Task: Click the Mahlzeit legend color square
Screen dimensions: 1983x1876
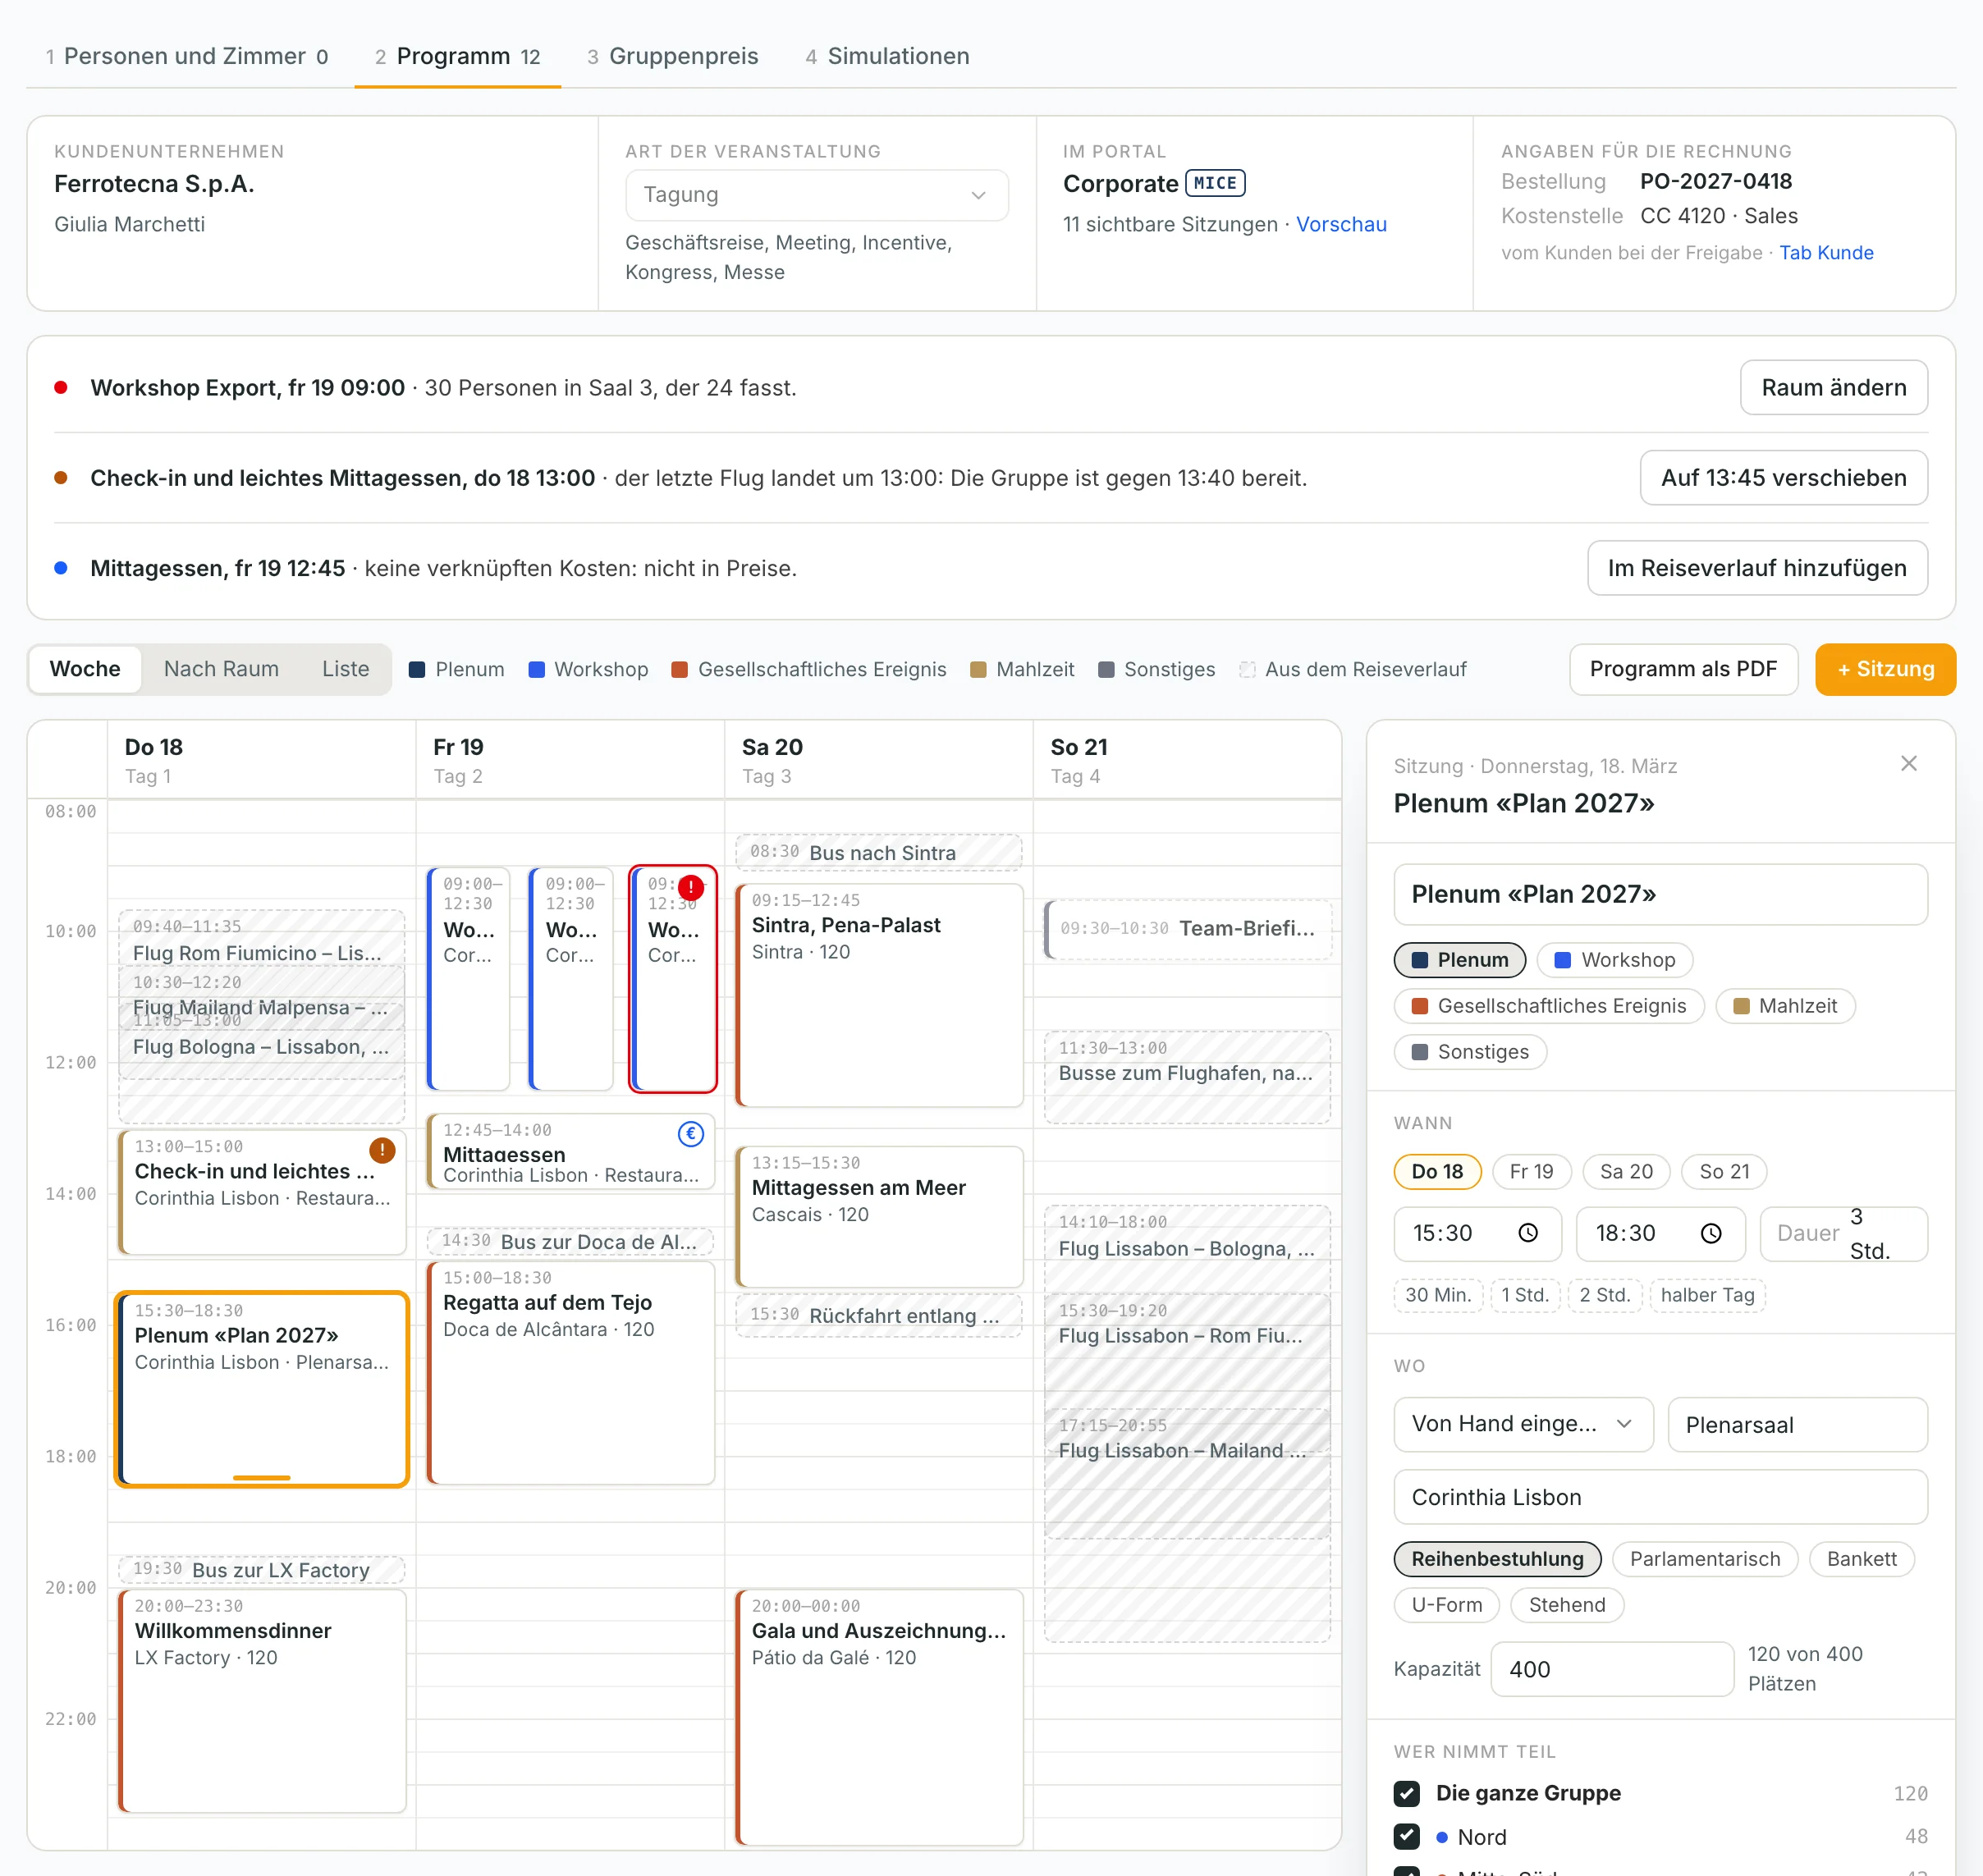Action: click(978, 670)
